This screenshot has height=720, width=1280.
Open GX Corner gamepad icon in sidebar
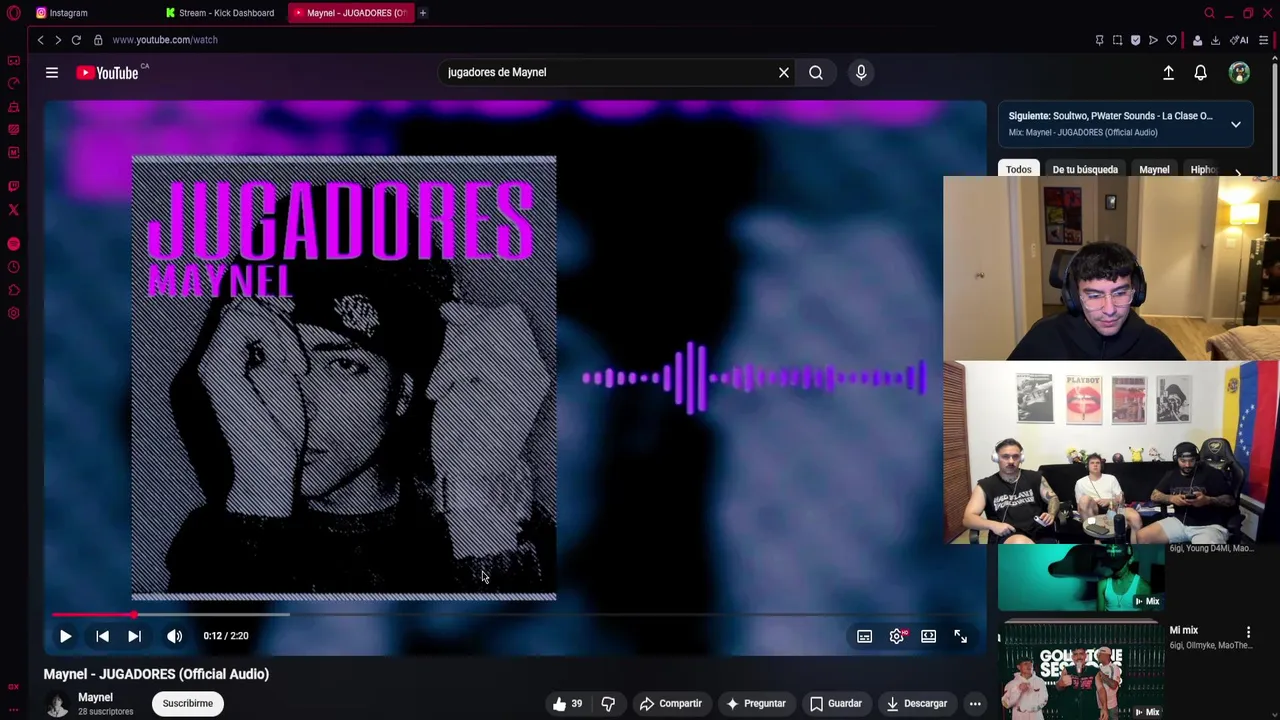[13, 61]
